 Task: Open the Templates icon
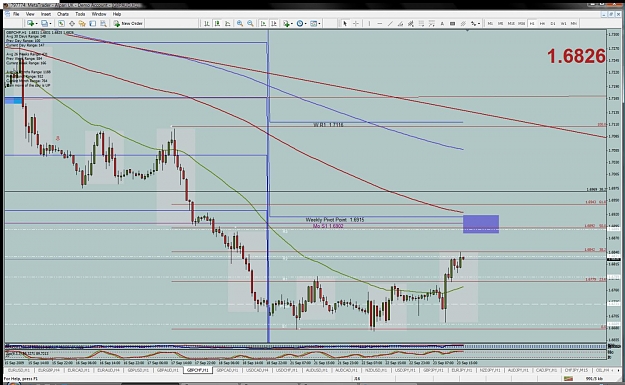314,24
